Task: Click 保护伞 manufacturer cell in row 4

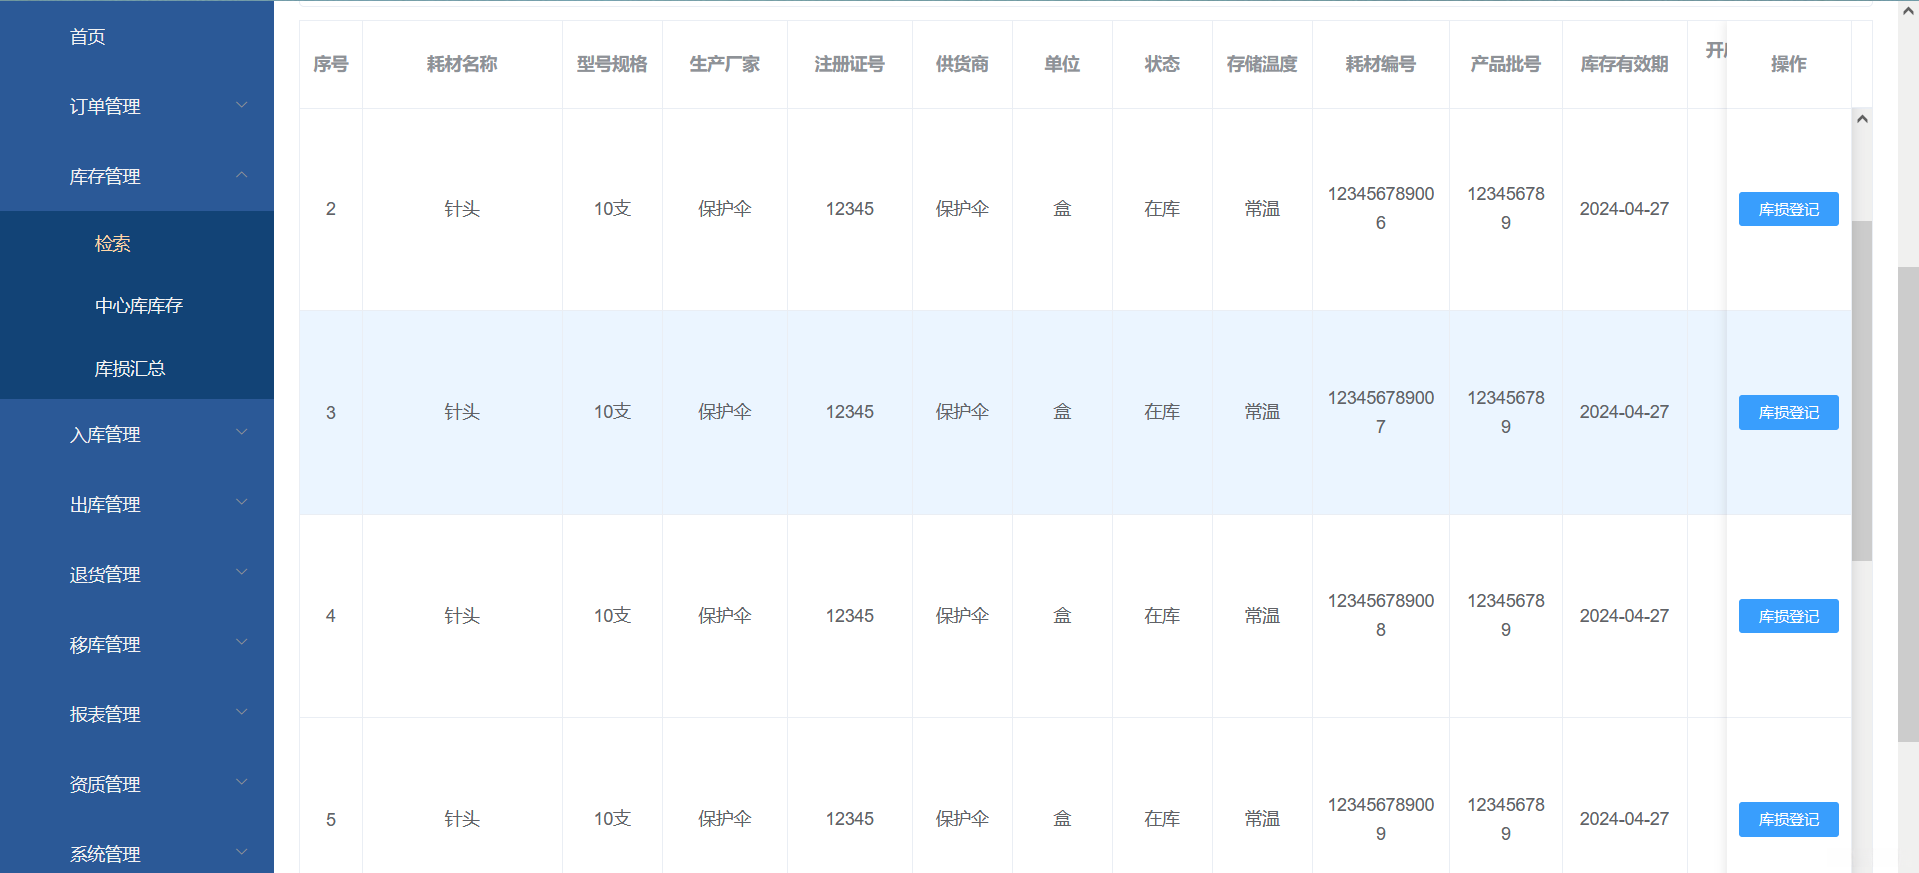Action: 725,616
